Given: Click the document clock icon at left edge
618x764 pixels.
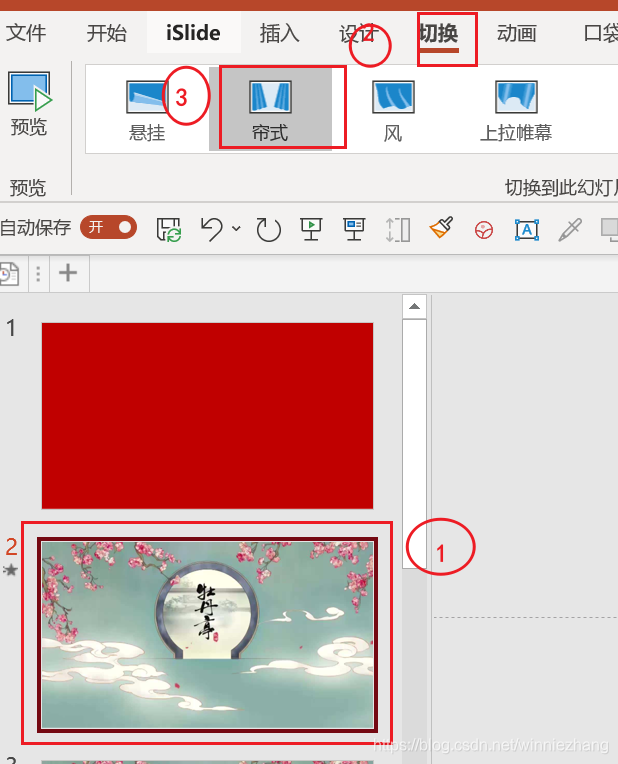Looking at the screenshot, I should pos(9,274).
